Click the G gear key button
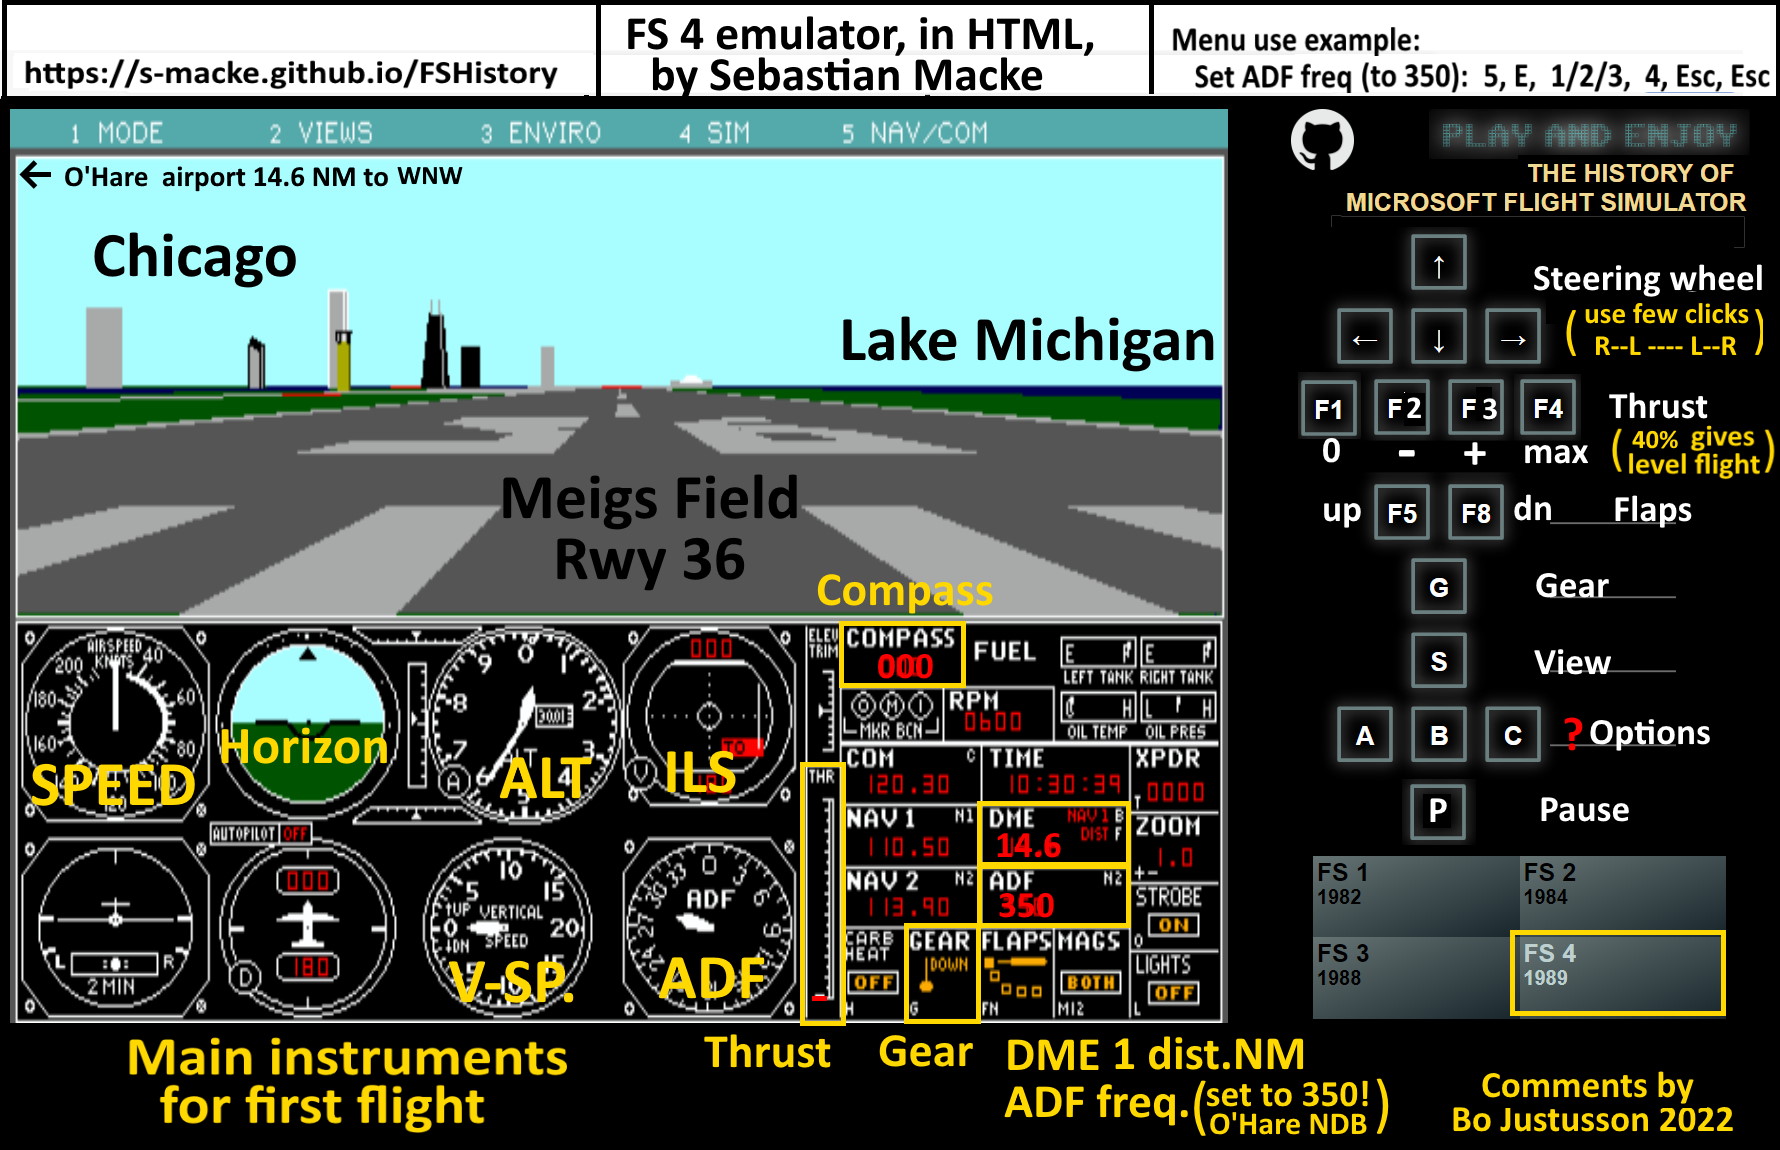This screenshot has width=1780, height=1150. point(1438,587)
